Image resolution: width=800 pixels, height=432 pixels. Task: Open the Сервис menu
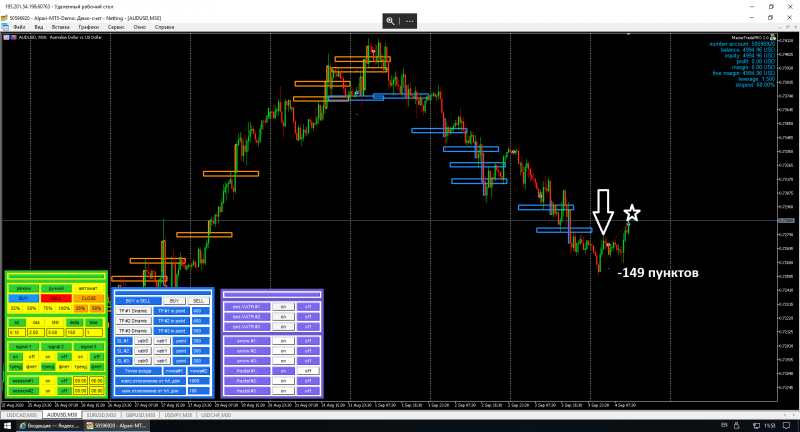click(x=116, y=27)
